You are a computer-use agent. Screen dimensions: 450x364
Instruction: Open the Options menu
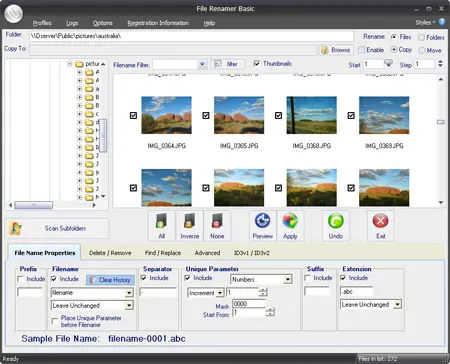click(x=103, y=23)
